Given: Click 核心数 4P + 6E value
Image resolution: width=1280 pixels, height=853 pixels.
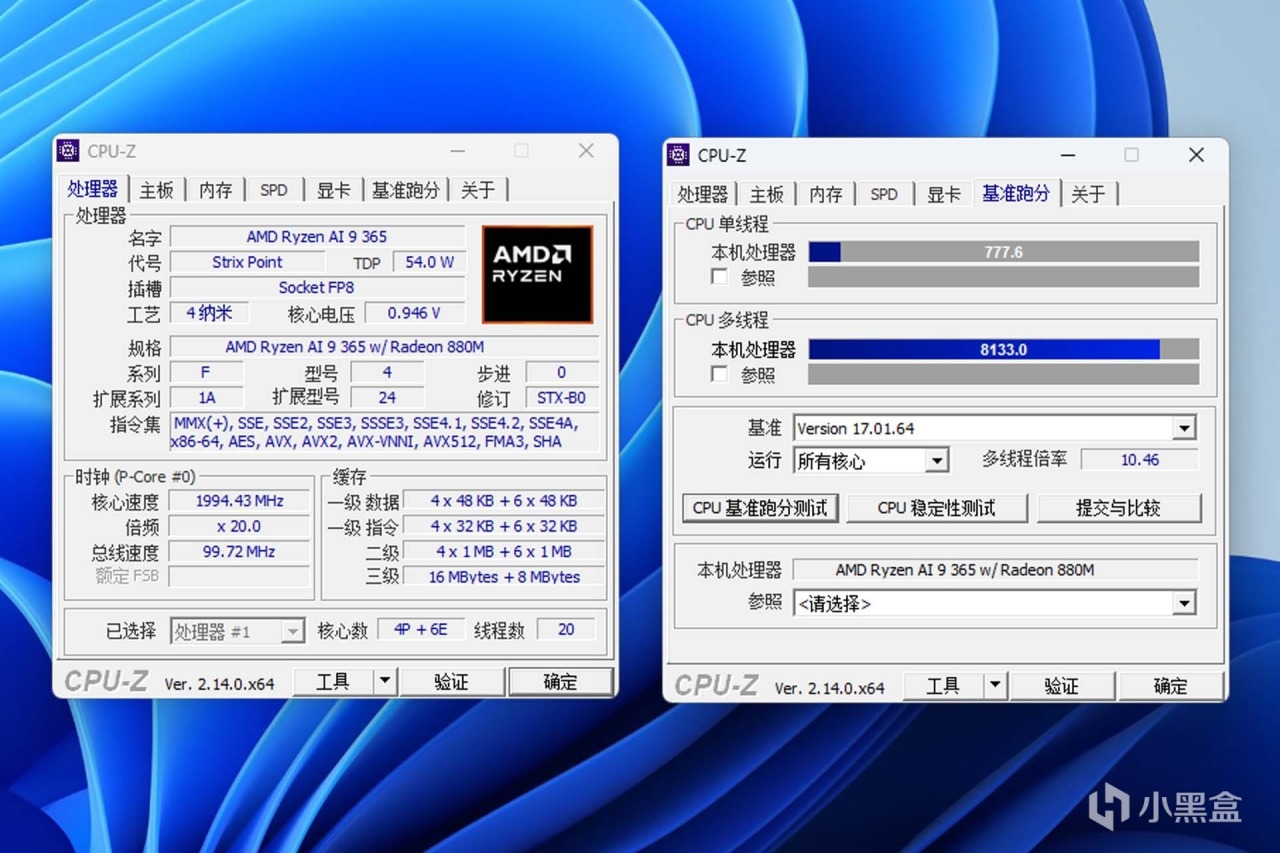Looking at the screenshot, I should [420, 630].
